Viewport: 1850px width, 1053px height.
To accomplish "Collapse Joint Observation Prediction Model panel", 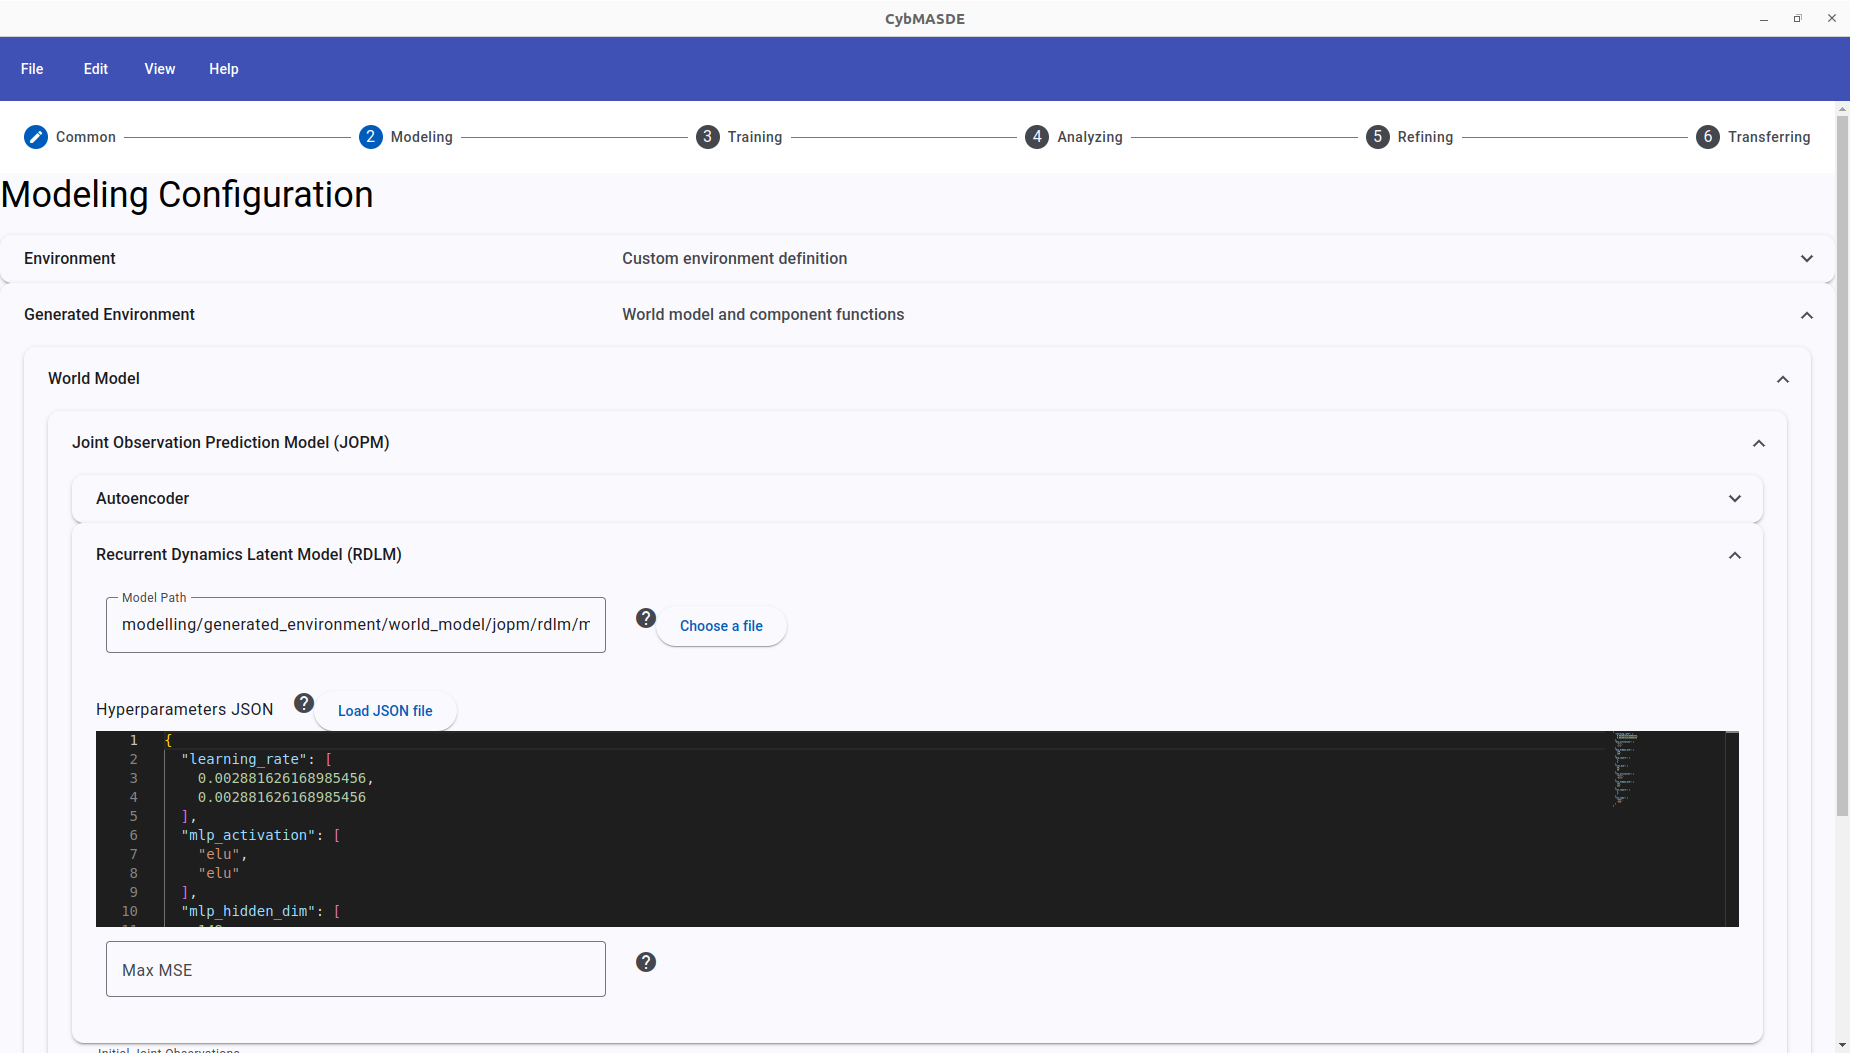I will click(1758, 443).
